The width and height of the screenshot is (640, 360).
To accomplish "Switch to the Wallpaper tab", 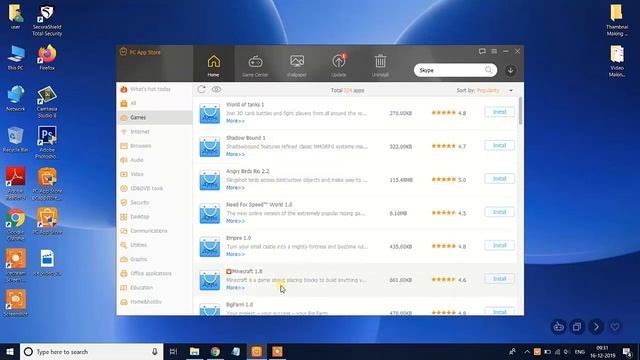I will click(x=297, y=64).
